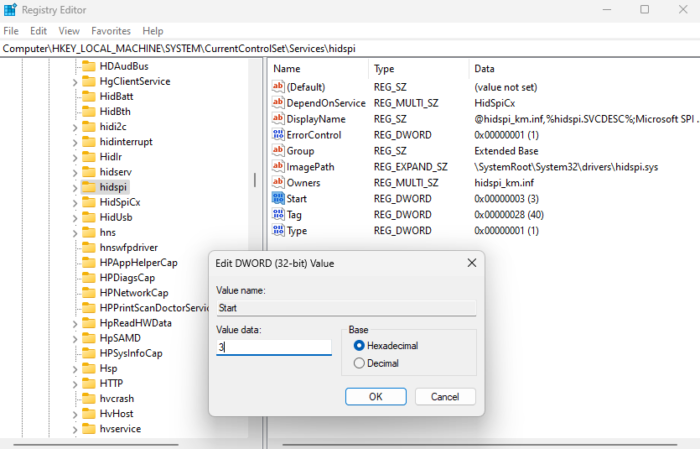Select the HPDiagsCap key
This screenshot has width=700, height=449.
click(x=127, y=278)
